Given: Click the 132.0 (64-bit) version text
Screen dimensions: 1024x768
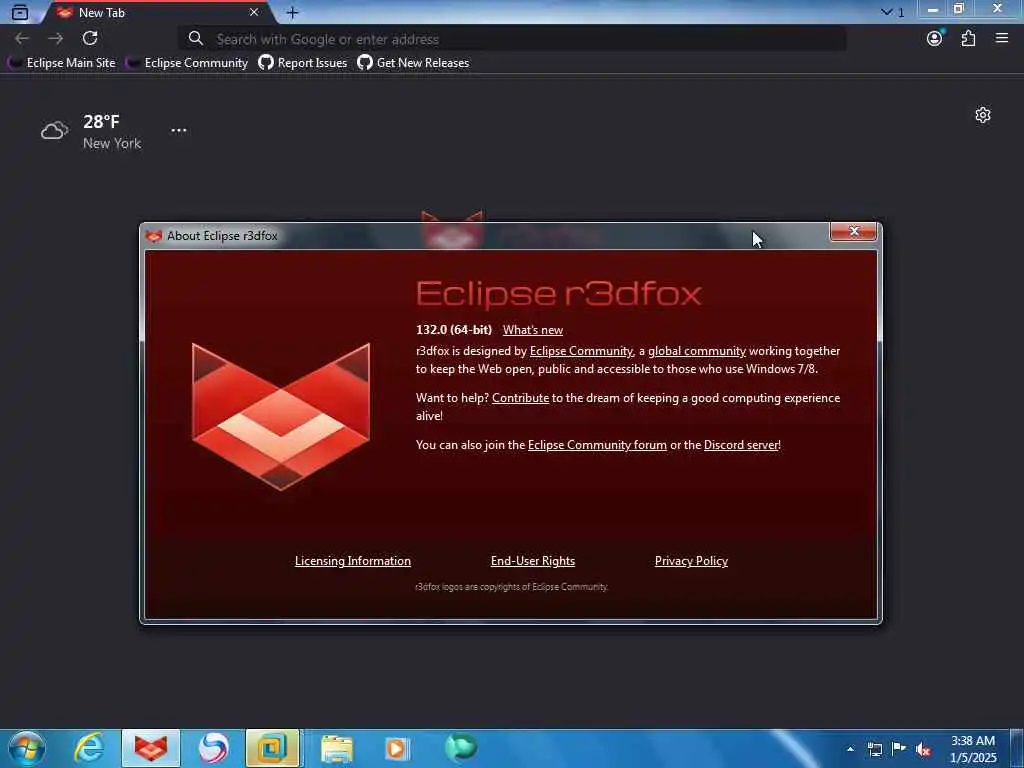Looking at the screenshot, I should click(454, 330).
